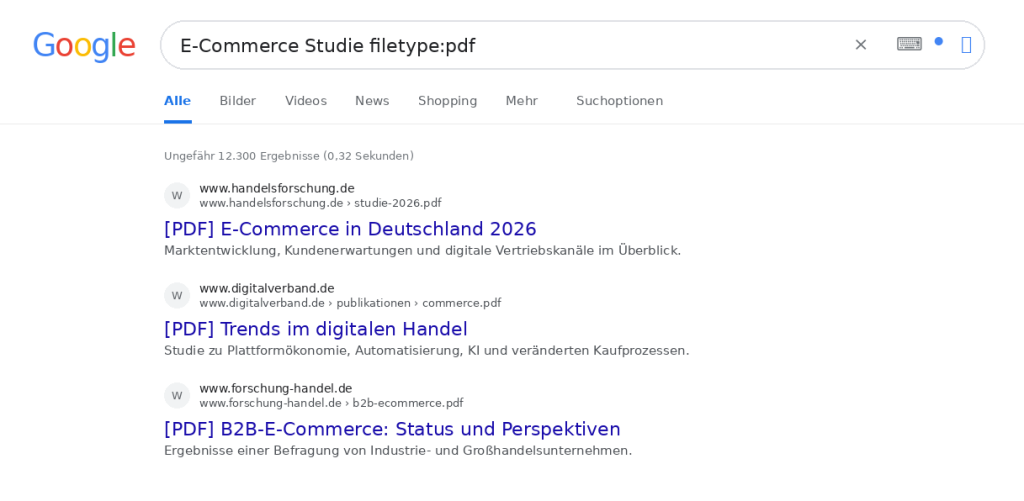Click the snippet starting 'Studie zu Plattformökonomie'
The width and height of the screenshot is (1024, 501).
tap(426, 350)
